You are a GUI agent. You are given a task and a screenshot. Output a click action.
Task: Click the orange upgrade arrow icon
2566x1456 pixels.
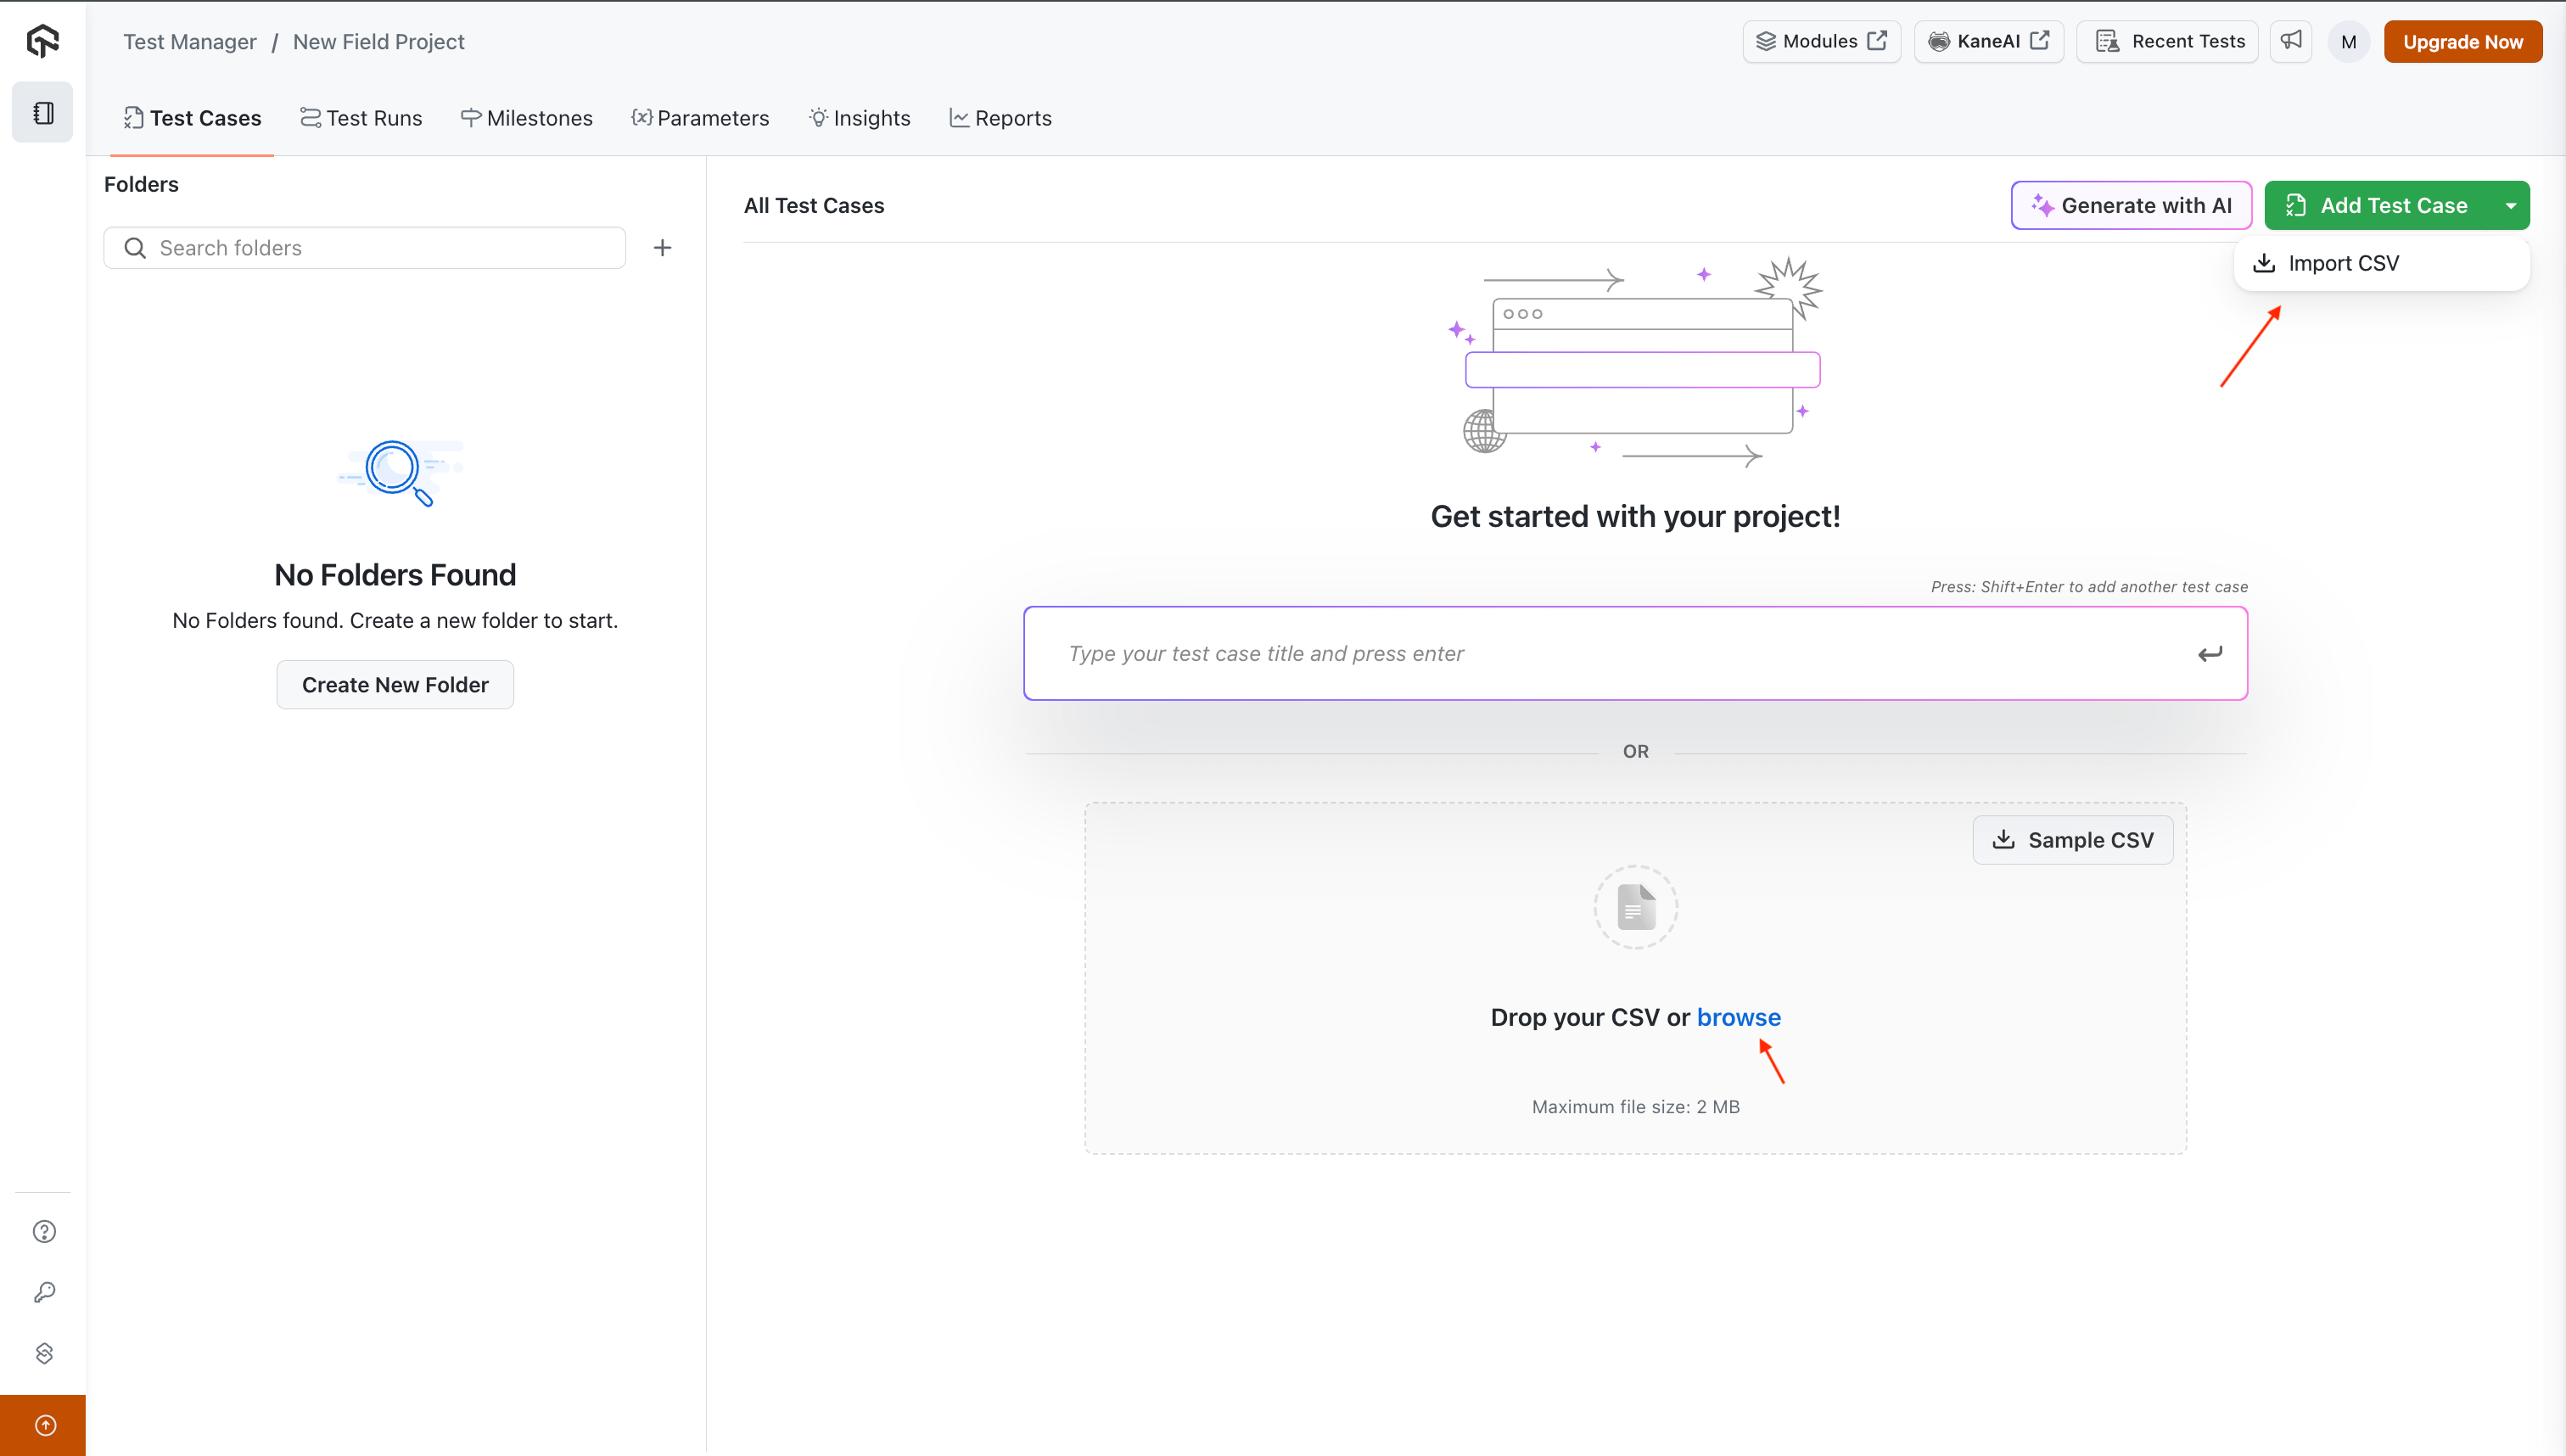[x=44, y=1425]
